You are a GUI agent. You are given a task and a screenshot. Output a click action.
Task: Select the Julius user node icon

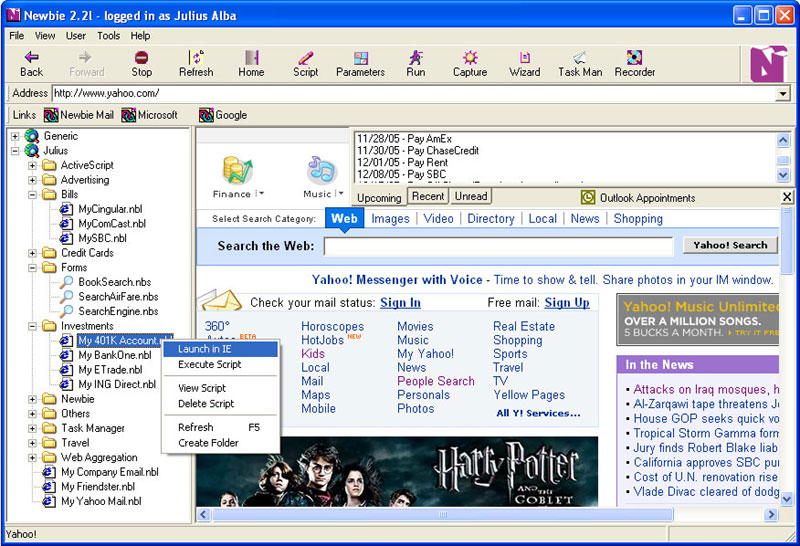[x=32, y=151]
